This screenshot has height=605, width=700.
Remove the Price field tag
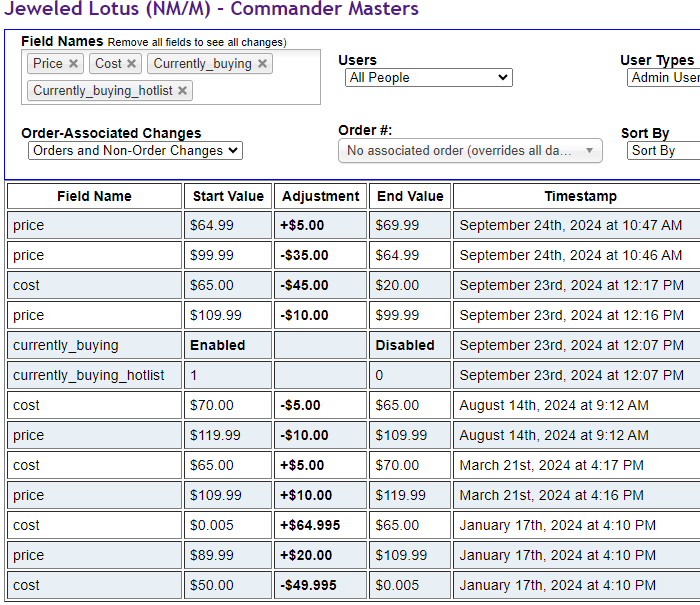(x=74, y=64)
